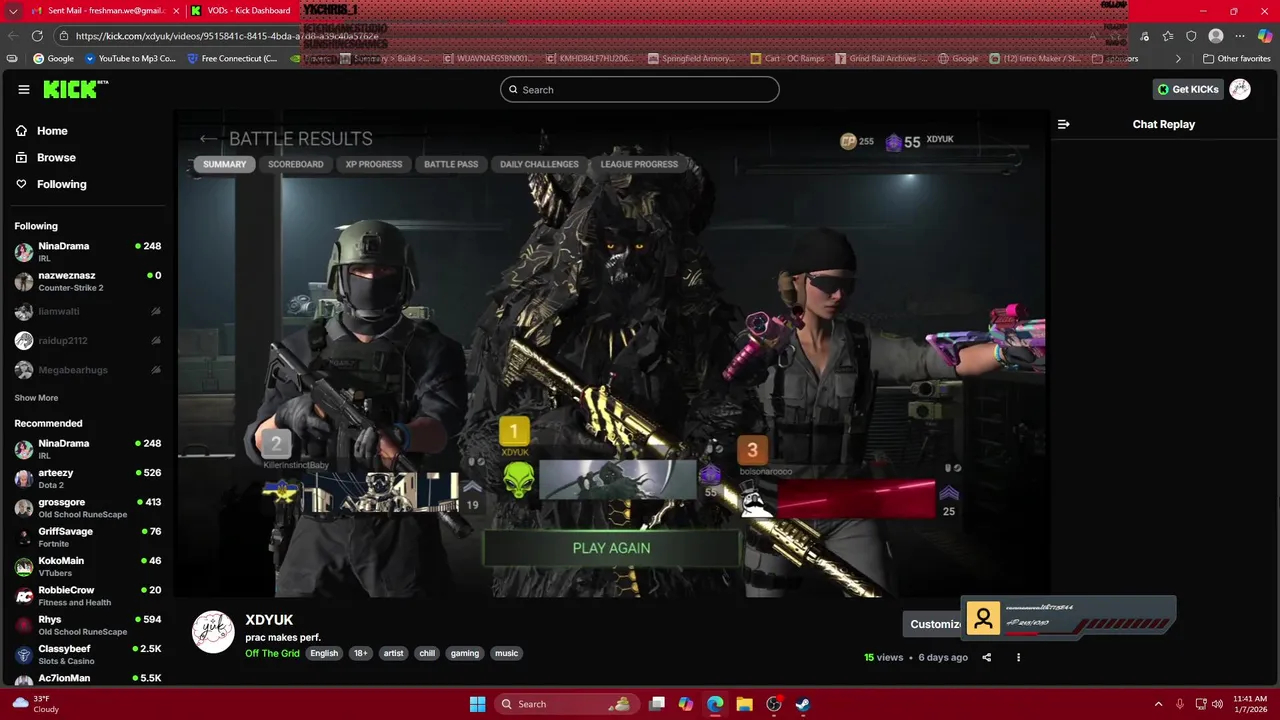Open YouTube to Mp3 bookmark
1280x720 pixels.
tap(130, 59)
